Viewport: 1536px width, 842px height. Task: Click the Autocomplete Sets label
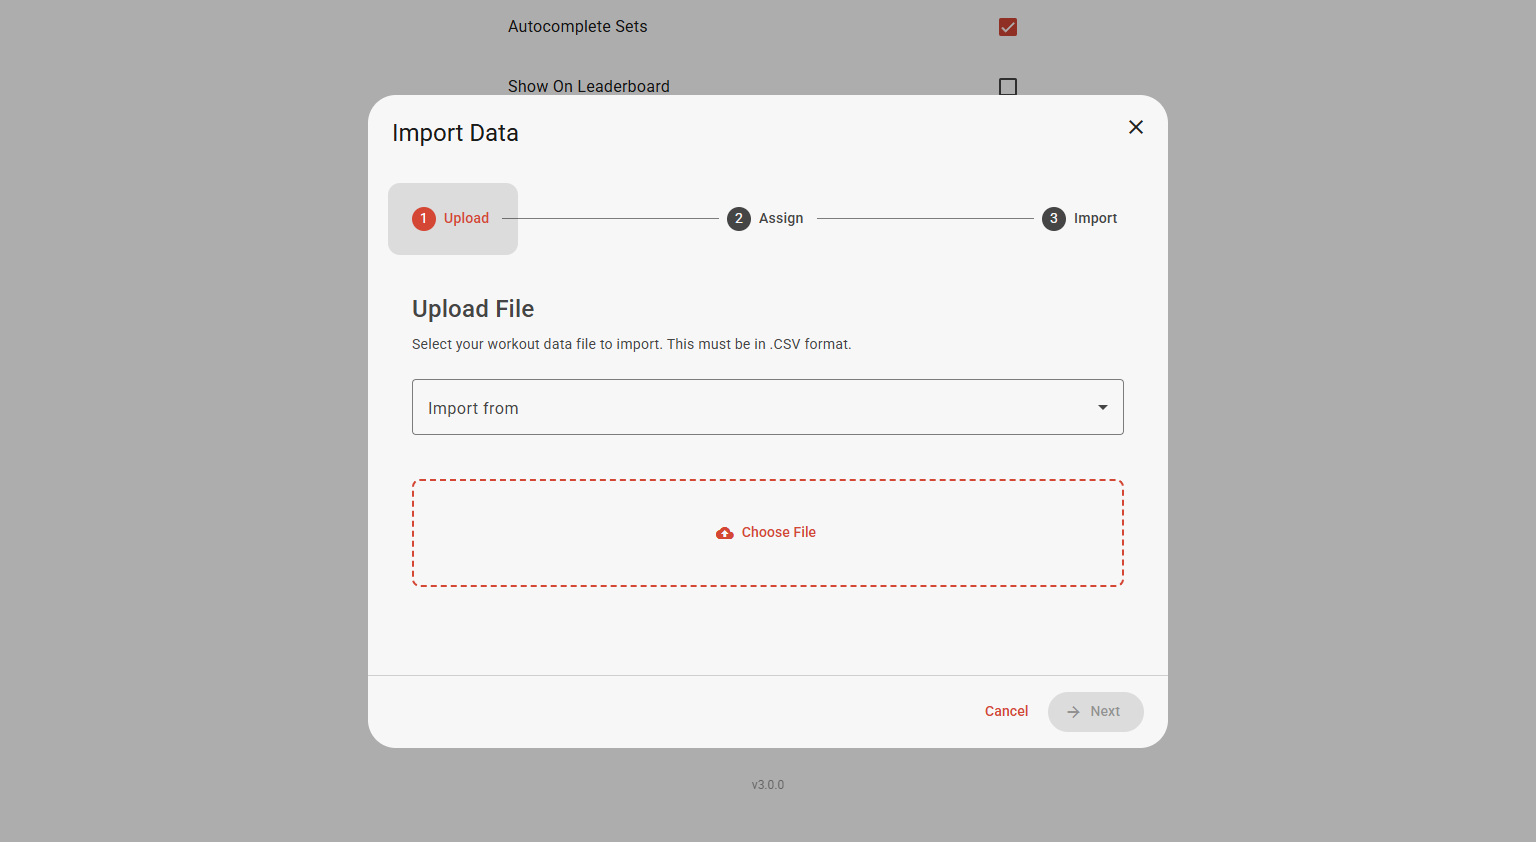[578, 27]
